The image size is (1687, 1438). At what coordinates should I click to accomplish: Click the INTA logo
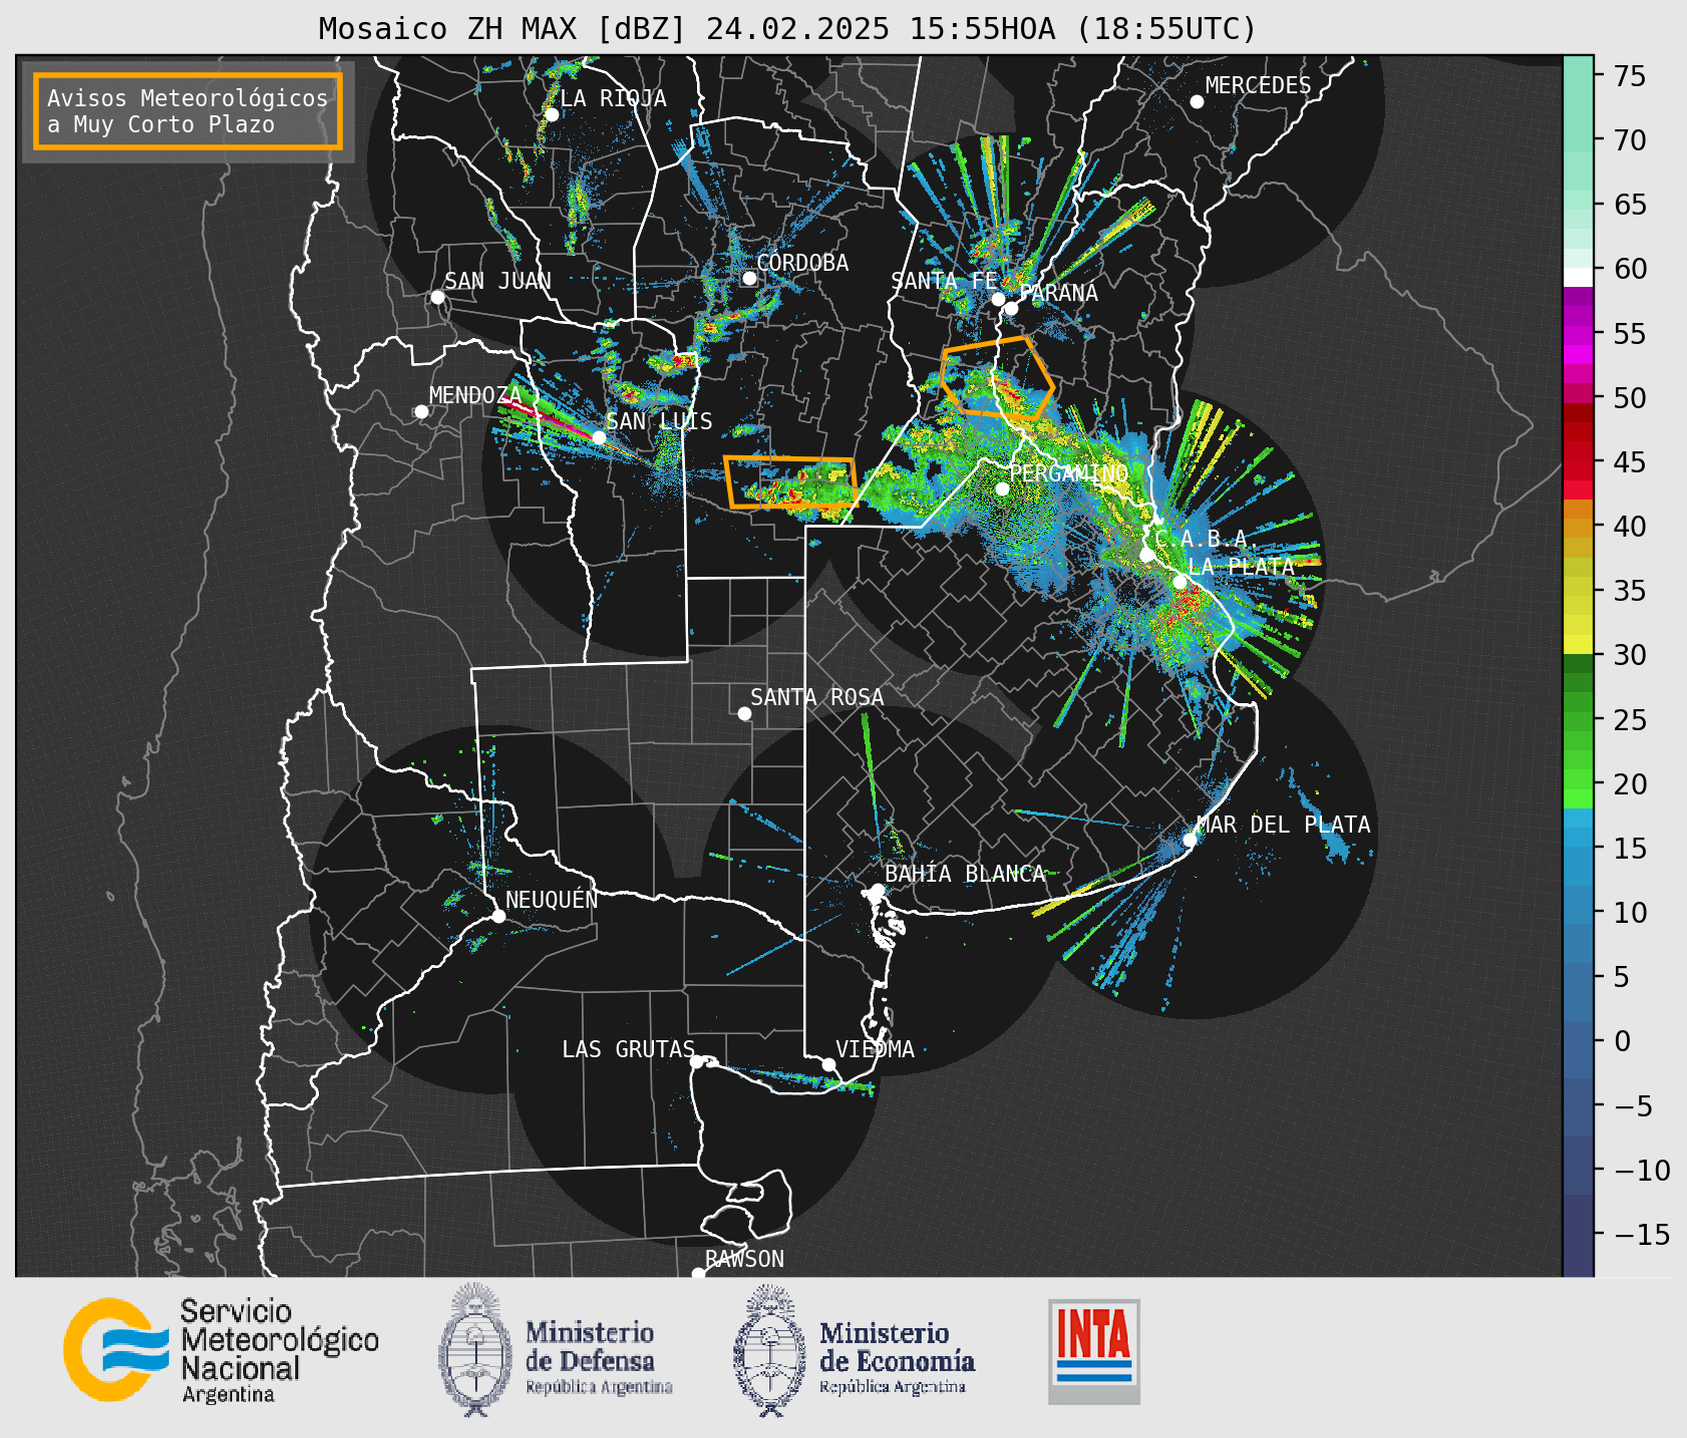tap(1094, 1351)
